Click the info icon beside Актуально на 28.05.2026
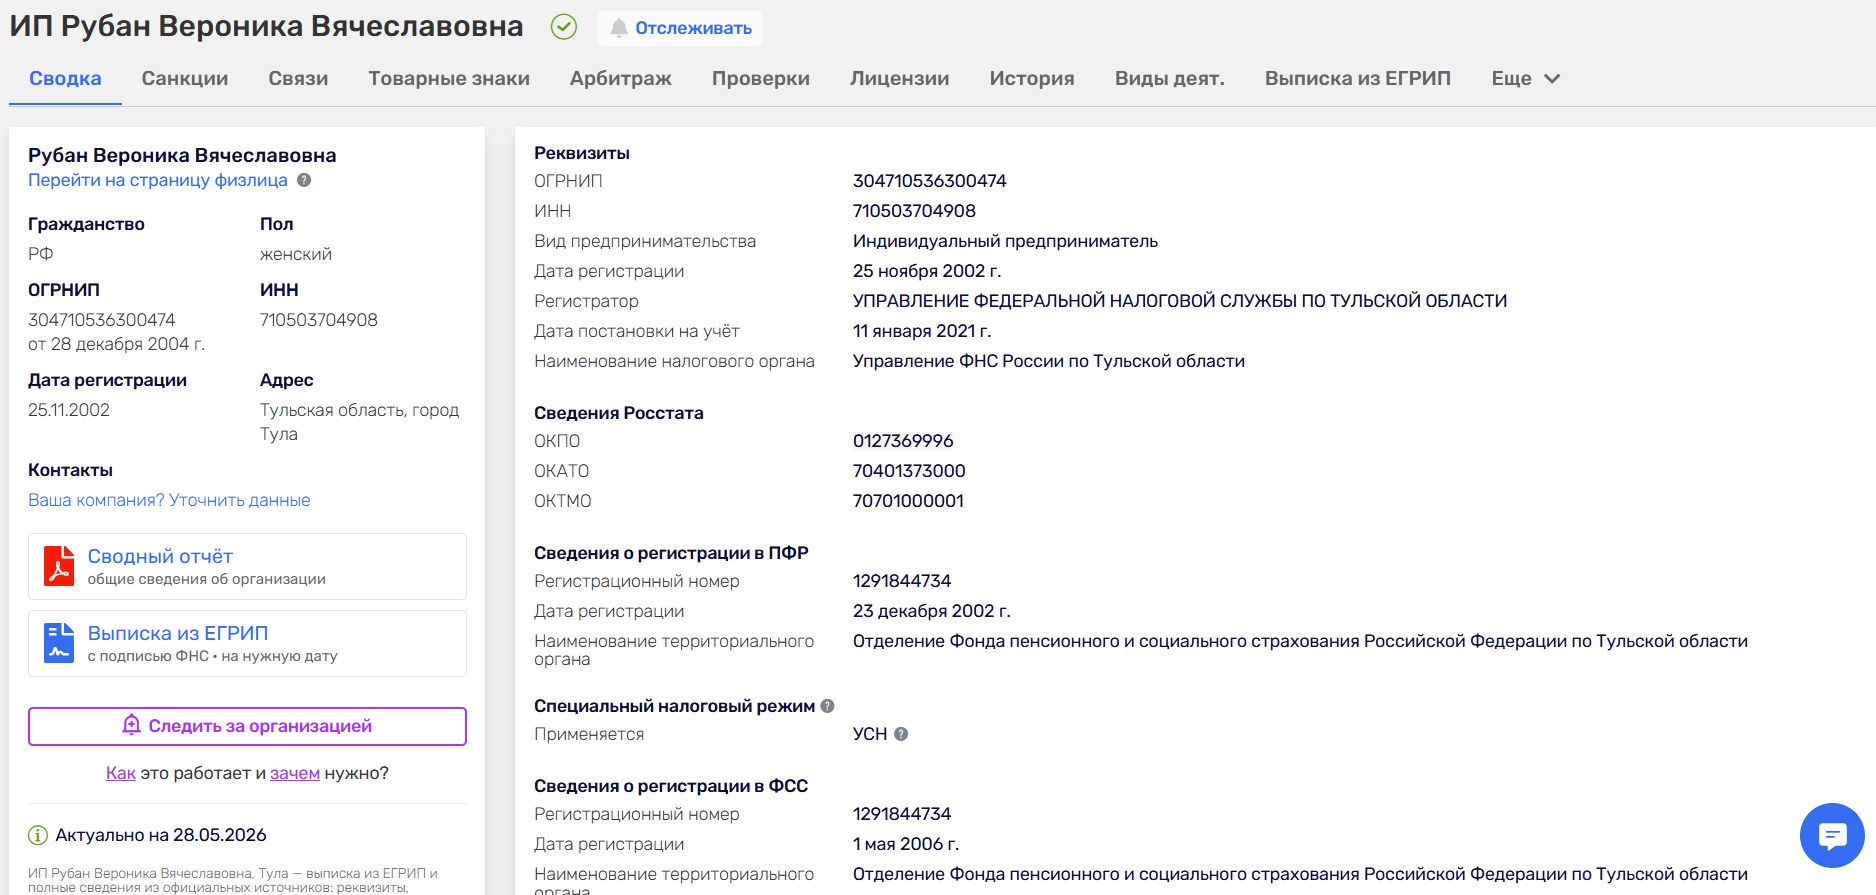This screenshot has height=895, width=1876. click(38, 835)
